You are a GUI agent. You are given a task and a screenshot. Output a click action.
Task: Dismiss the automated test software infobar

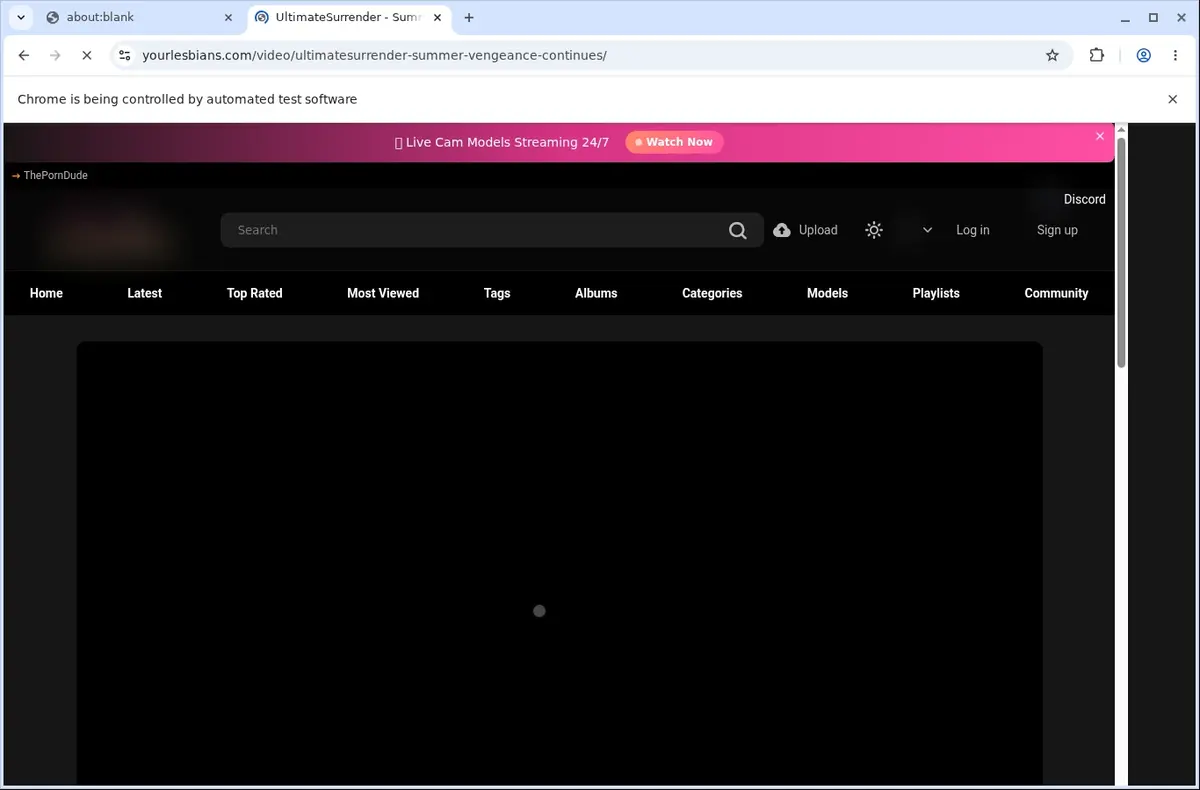tap(1173, 99)
